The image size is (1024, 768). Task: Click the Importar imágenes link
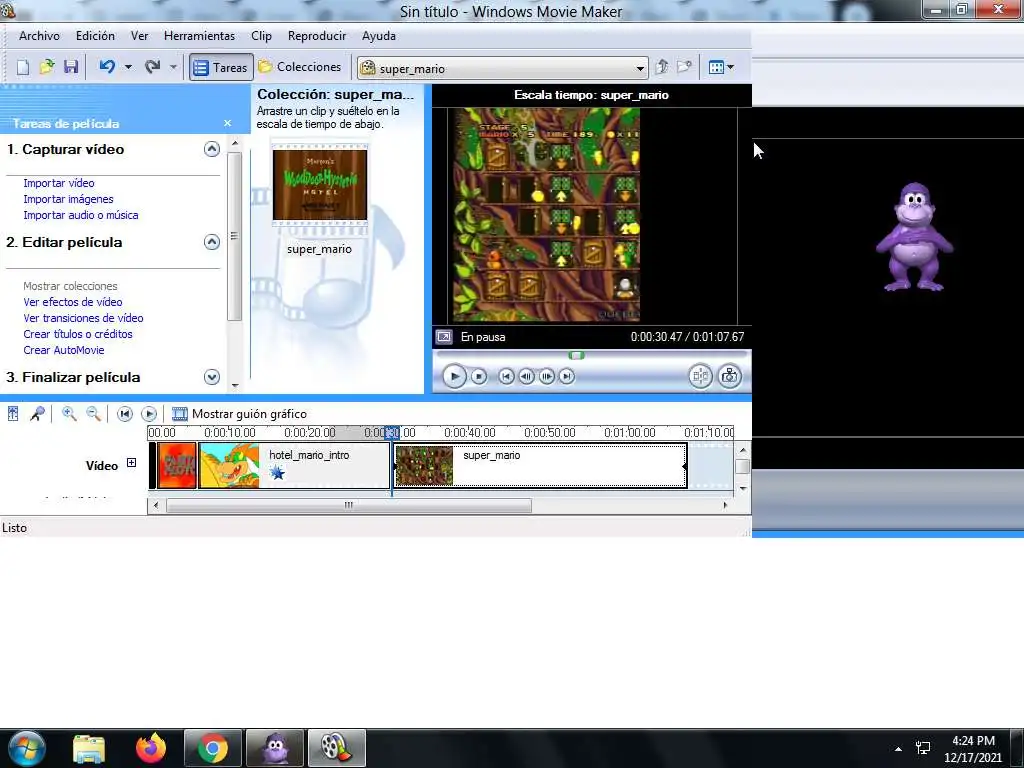[69, 199]
